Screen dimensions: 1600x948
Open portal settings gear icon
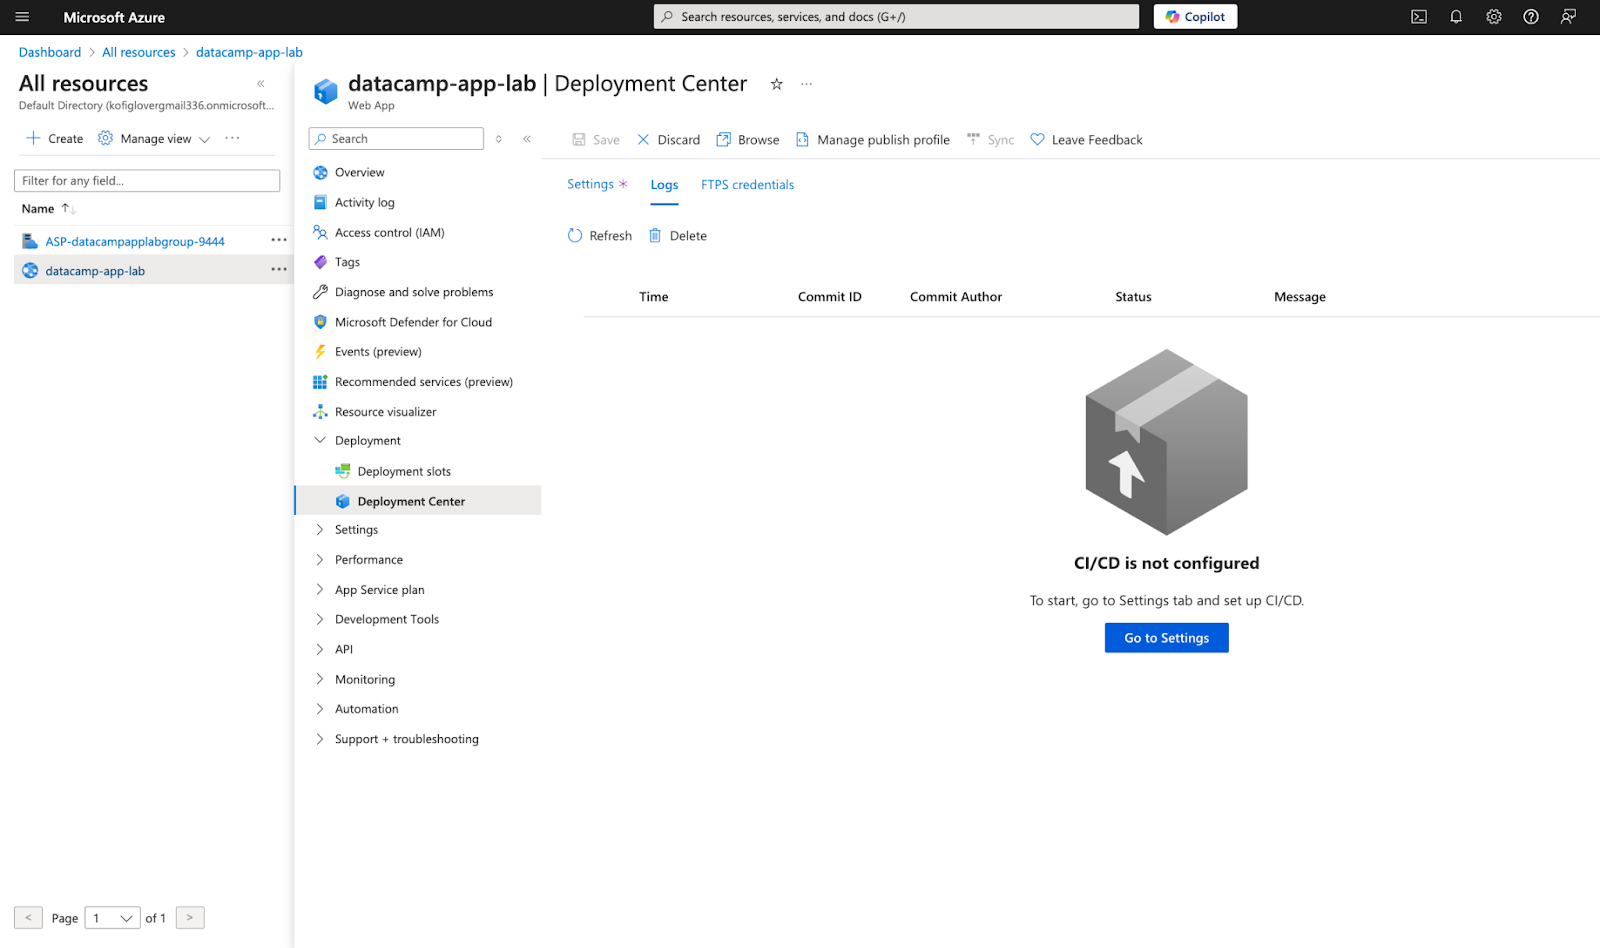(x=1494, y=17)
